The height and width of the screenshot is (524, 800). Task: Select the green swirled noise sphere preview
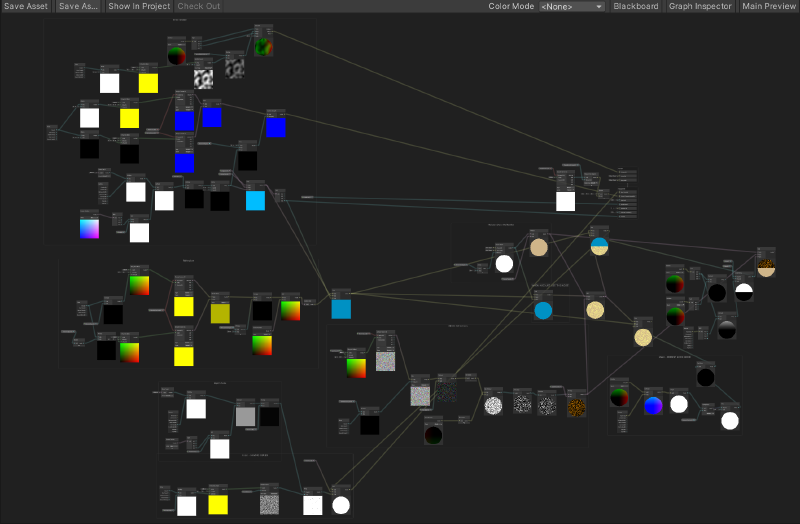263,47
